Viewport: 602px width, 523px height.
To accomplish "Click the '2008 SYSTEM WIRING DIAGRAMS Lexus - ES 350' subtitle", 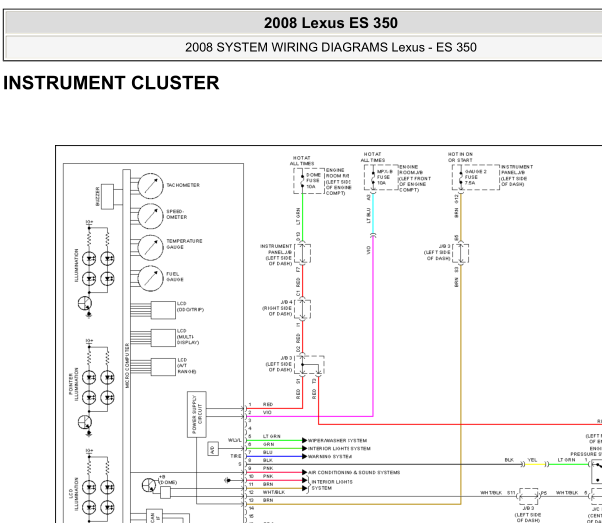I will 331,47.
